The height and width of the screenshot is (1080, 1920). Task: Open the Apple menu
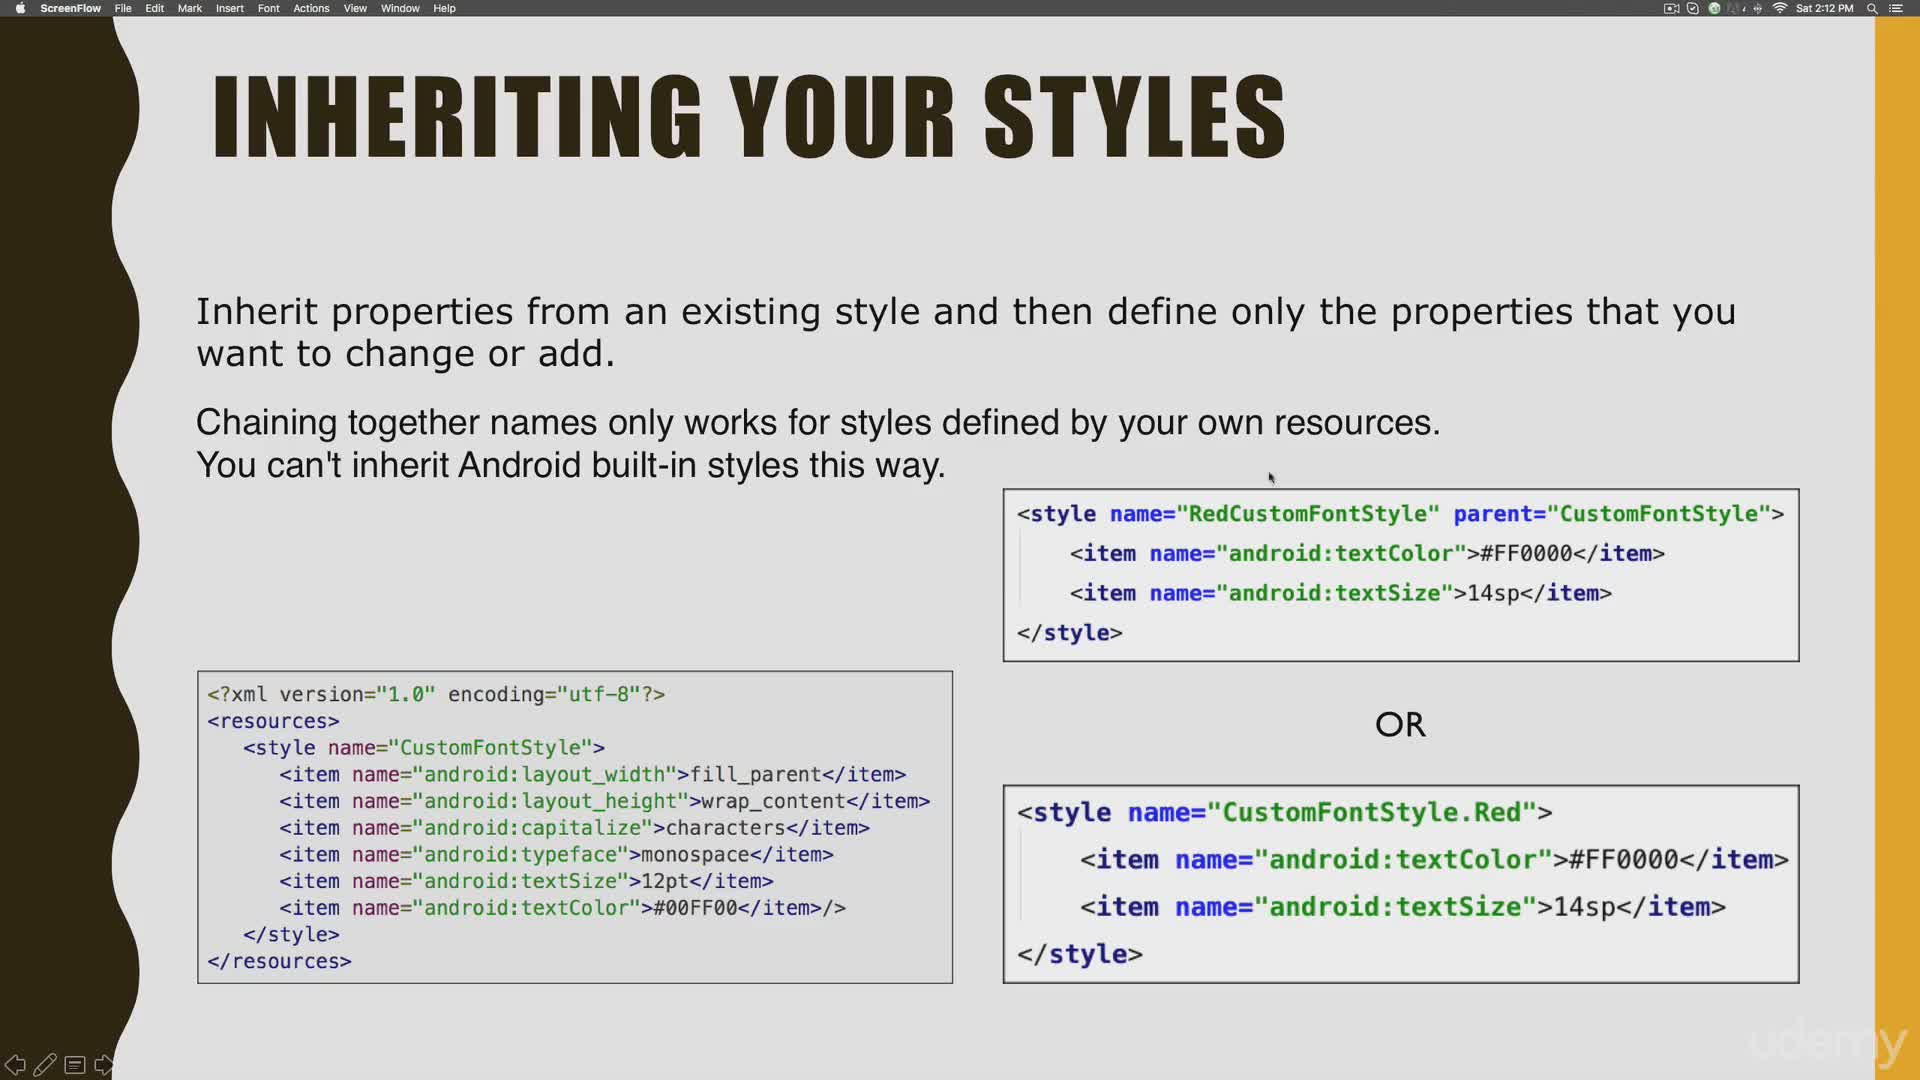20,8
